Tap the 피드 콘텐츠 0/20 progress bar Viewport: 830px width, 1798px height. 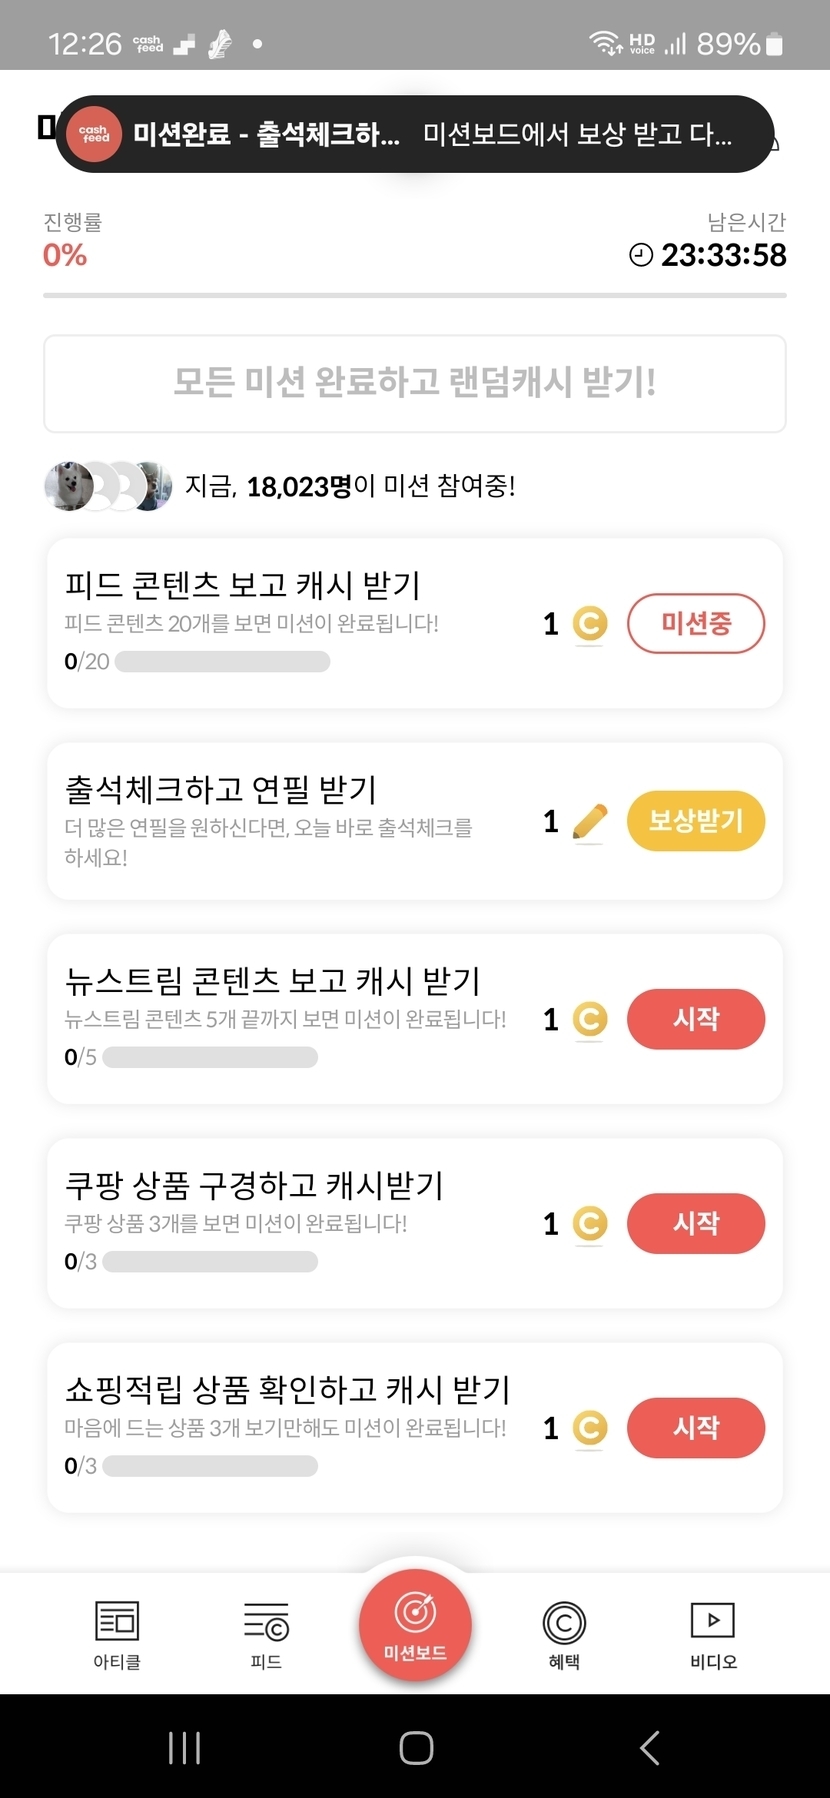click(x=222, y=662)
